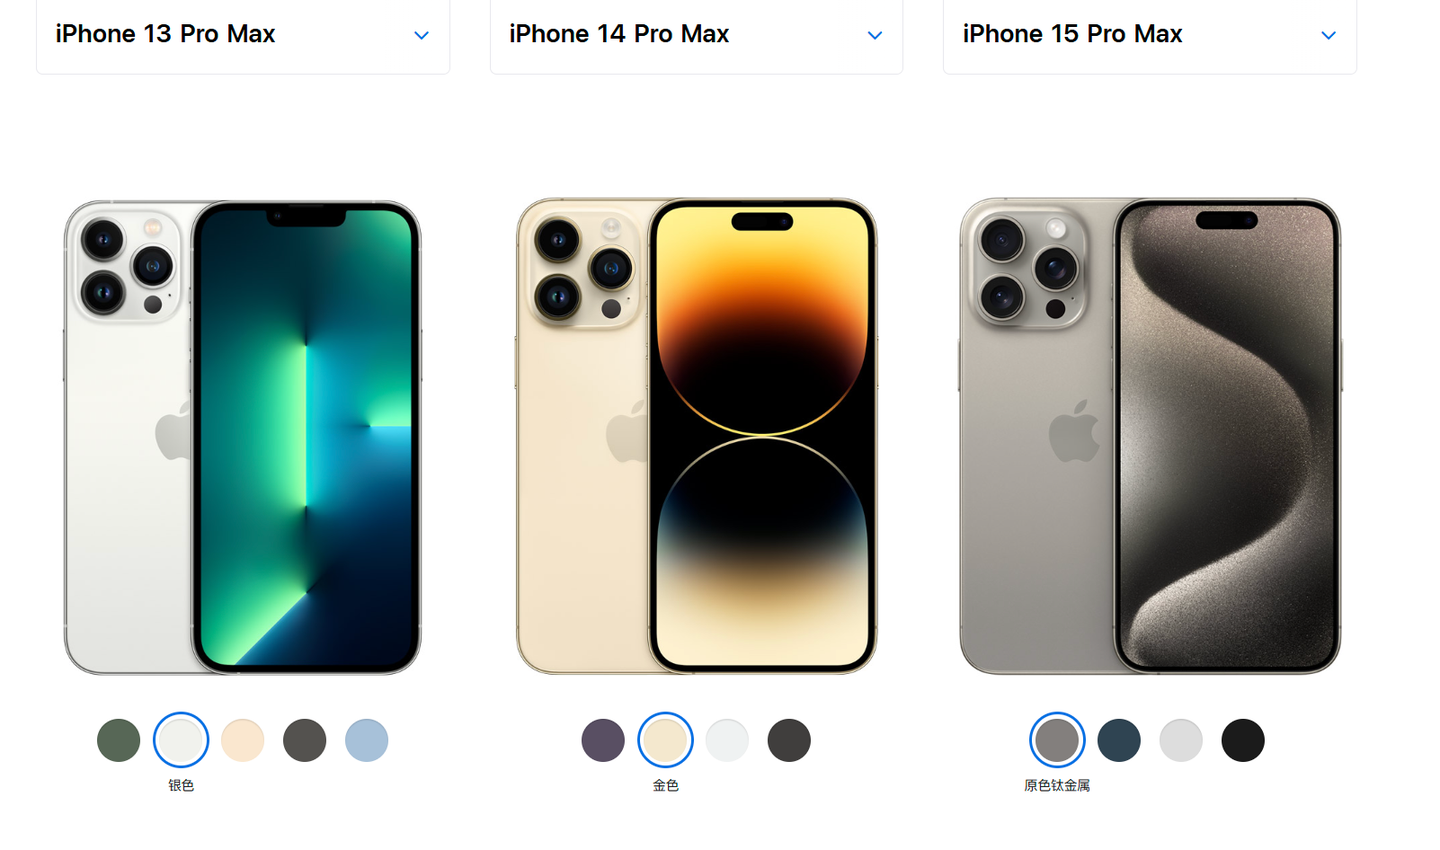Click the iPhone 15 Pro Max product image
The width and height of the screenshot is (1440, 850).
[1150, 436]
